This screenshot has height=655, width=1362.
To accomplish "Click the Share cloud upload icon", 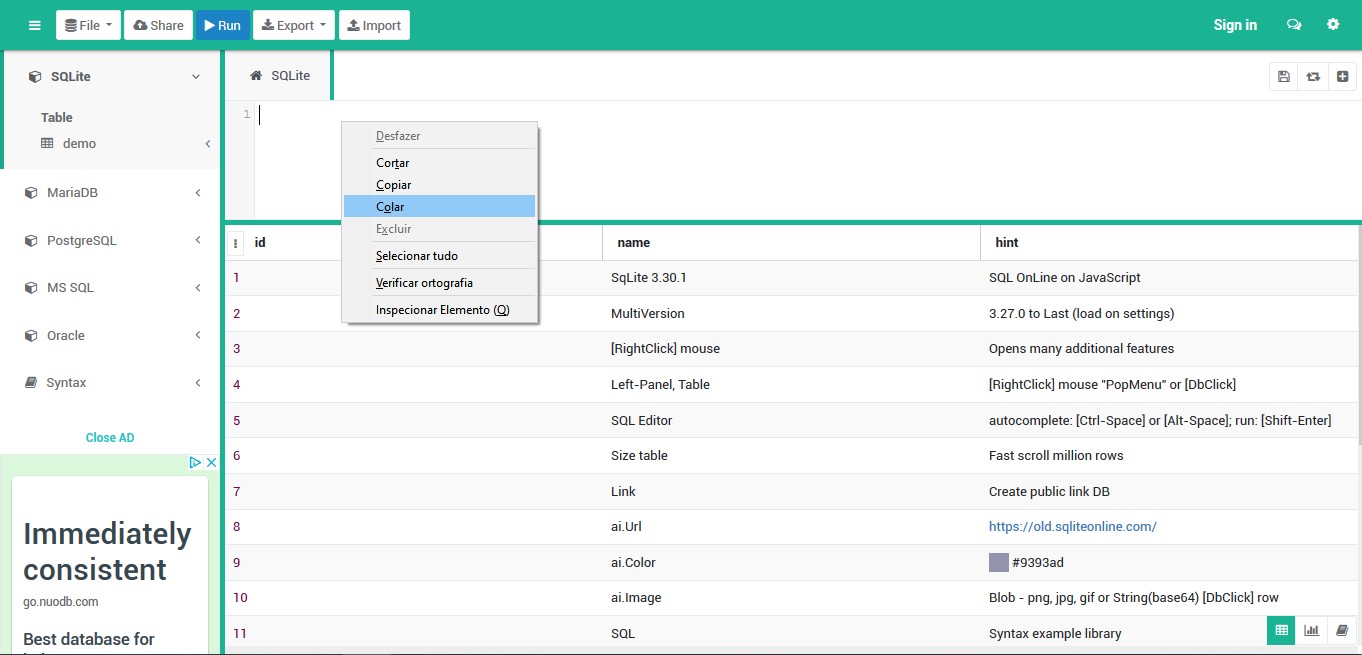I will (x=140, y=25).
